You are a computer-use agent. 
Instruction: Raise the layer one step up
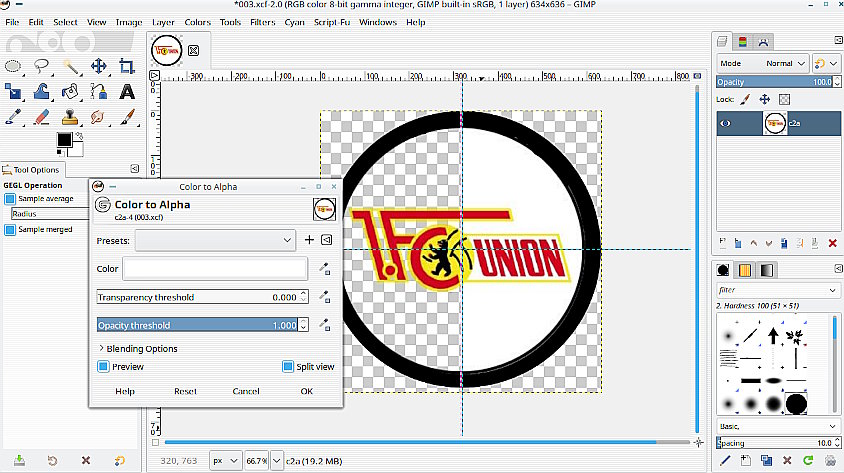pos(754,243)
